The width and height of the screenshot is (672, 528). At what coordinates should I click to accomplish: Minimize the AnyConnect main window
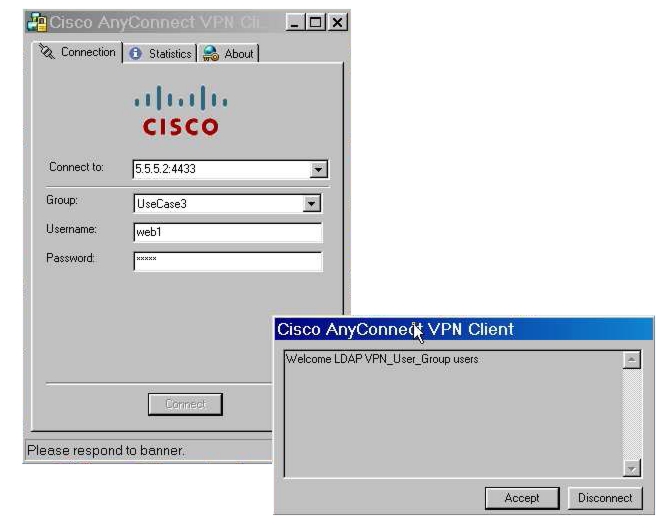pyautogui.click(x=294, y=22)
